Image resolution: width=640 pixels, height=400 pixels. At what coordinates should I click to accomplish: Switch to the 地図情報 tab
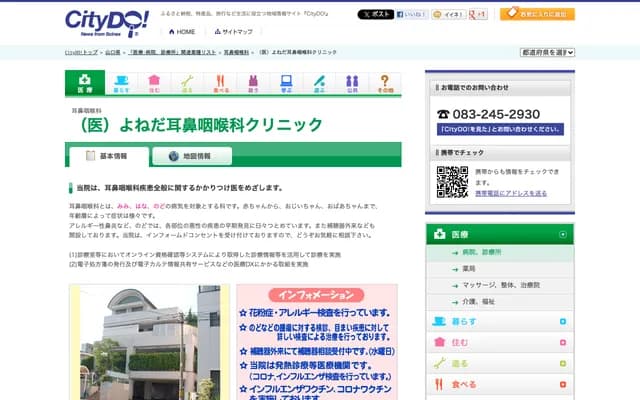191,156
